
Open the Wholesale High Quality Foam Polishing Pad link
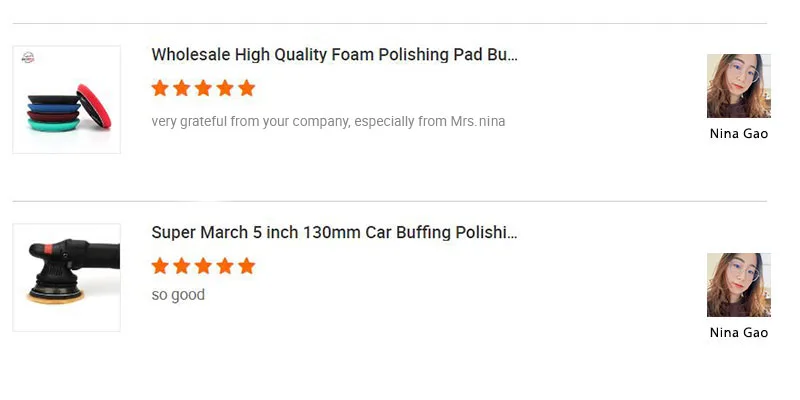334,55
